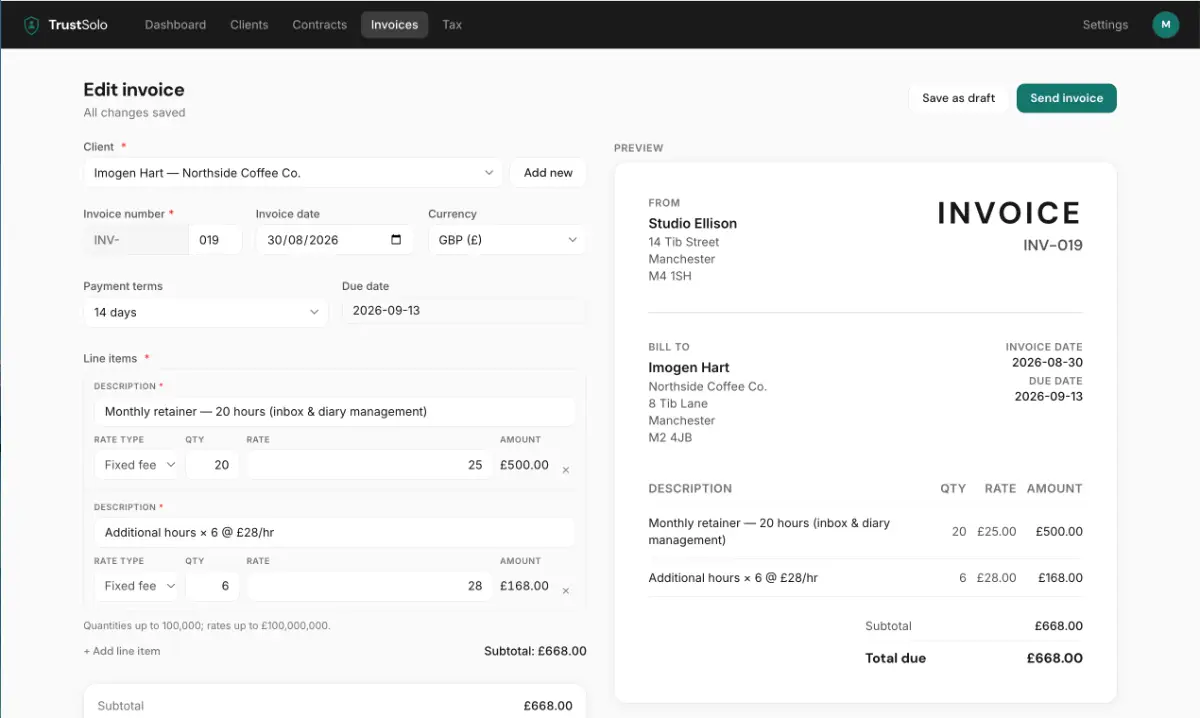This screenshot has width=1200, height=718.
Task: Click "Subtotal: £668.00" below line items
Action: (535, 651)
